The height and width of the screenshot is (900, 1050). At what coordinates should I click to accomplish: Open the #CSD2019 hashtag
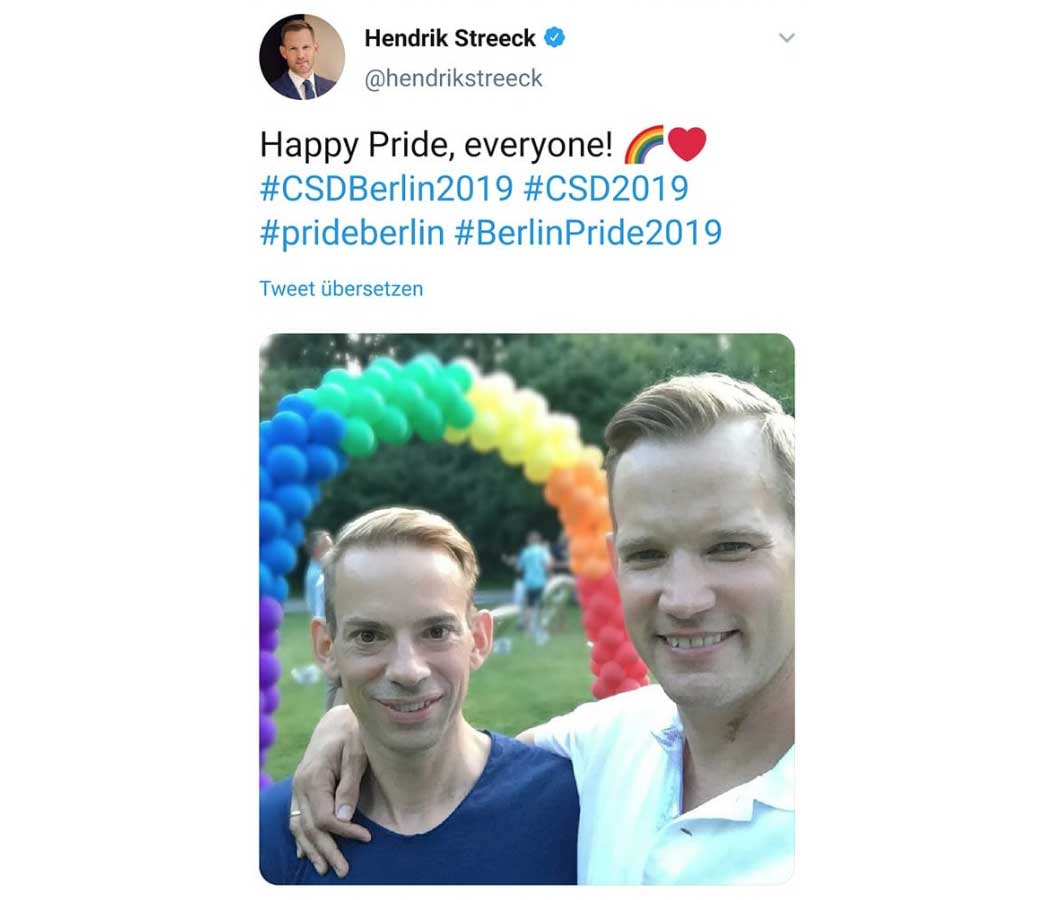point(606,188)
